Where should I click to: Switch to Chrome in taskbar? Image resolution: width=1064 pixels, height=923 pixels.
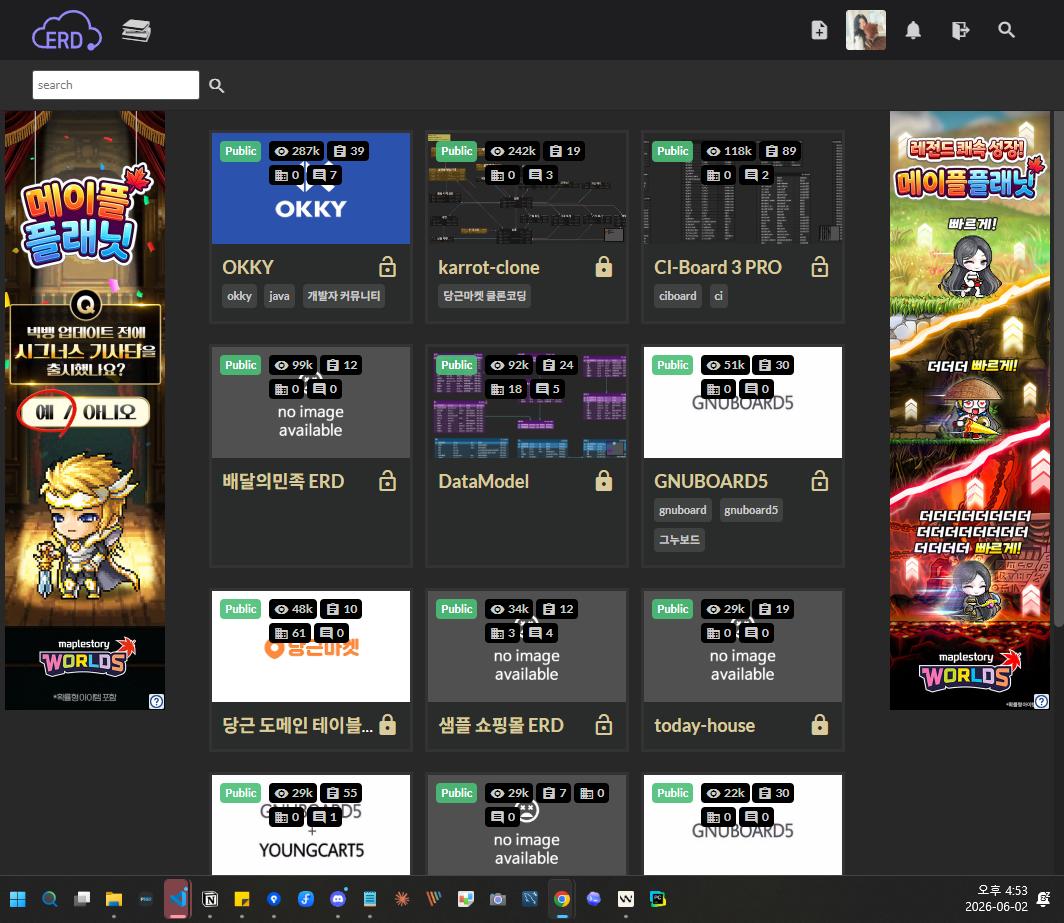point(562,899)
